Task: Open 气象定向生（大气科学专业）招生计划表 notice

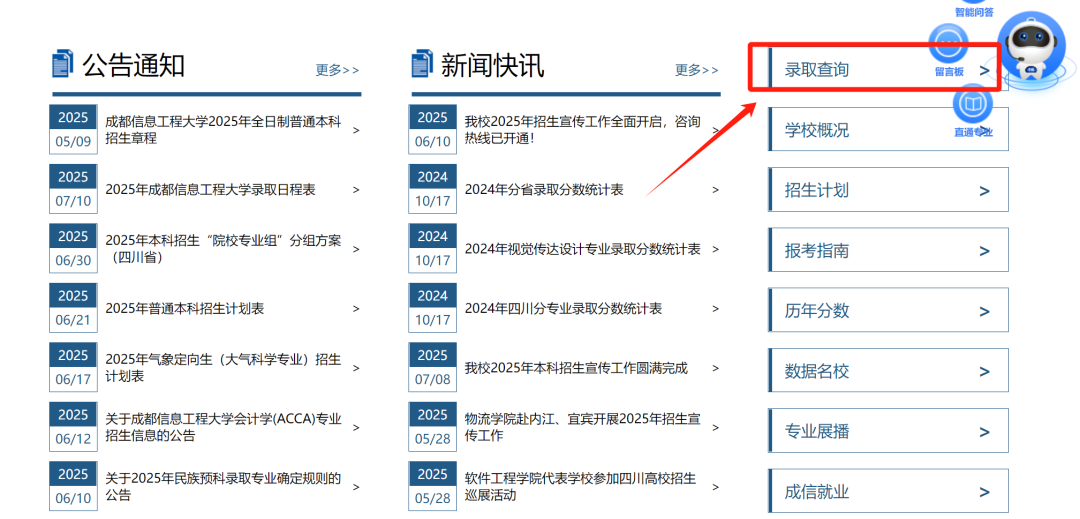Action: (223, 368)
